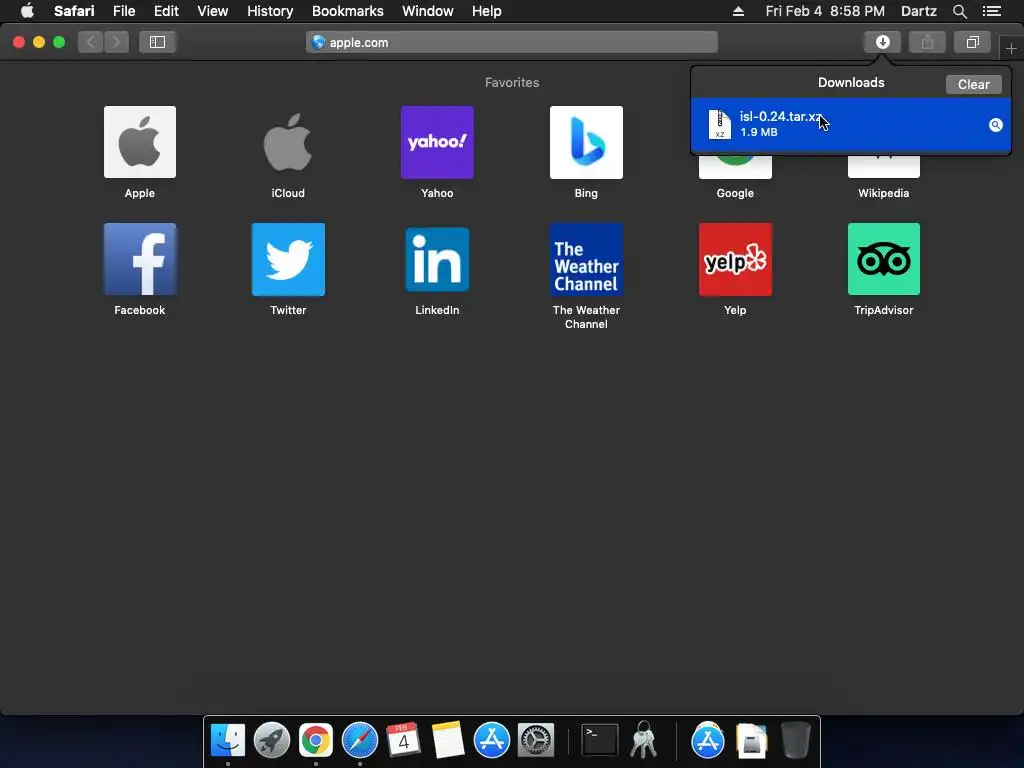This screenshot has height=768, width=1024.
Task: Open the View menu
Action: (x=212, y=11)
